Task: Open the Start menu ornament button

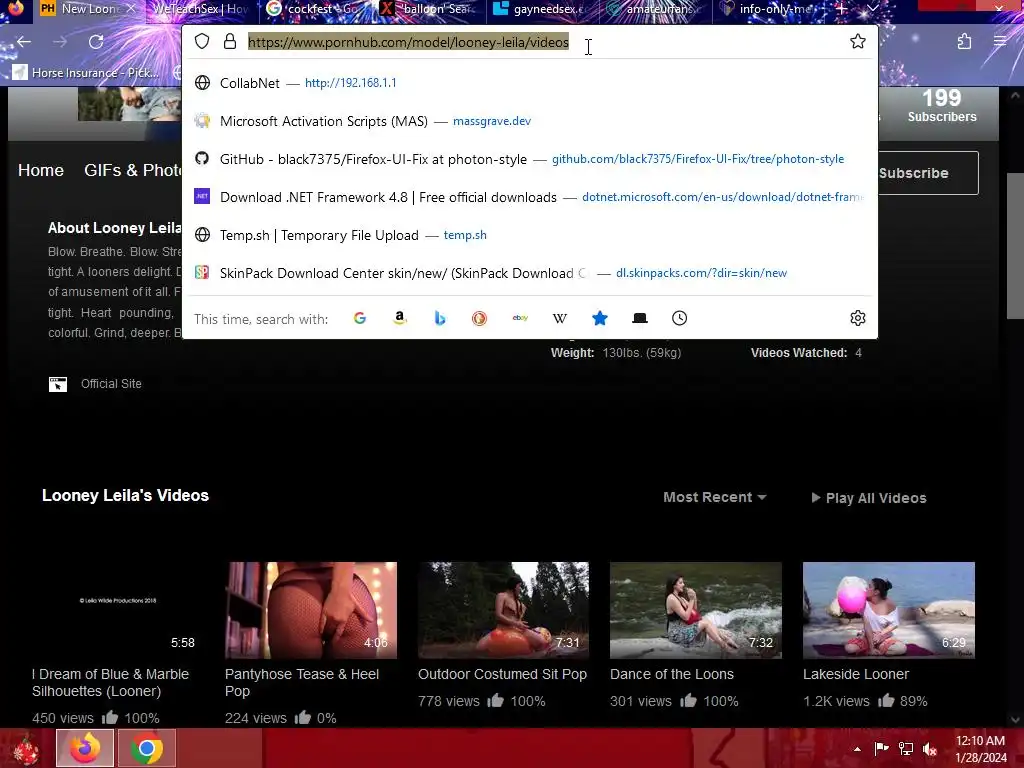Action: [26, 748]
